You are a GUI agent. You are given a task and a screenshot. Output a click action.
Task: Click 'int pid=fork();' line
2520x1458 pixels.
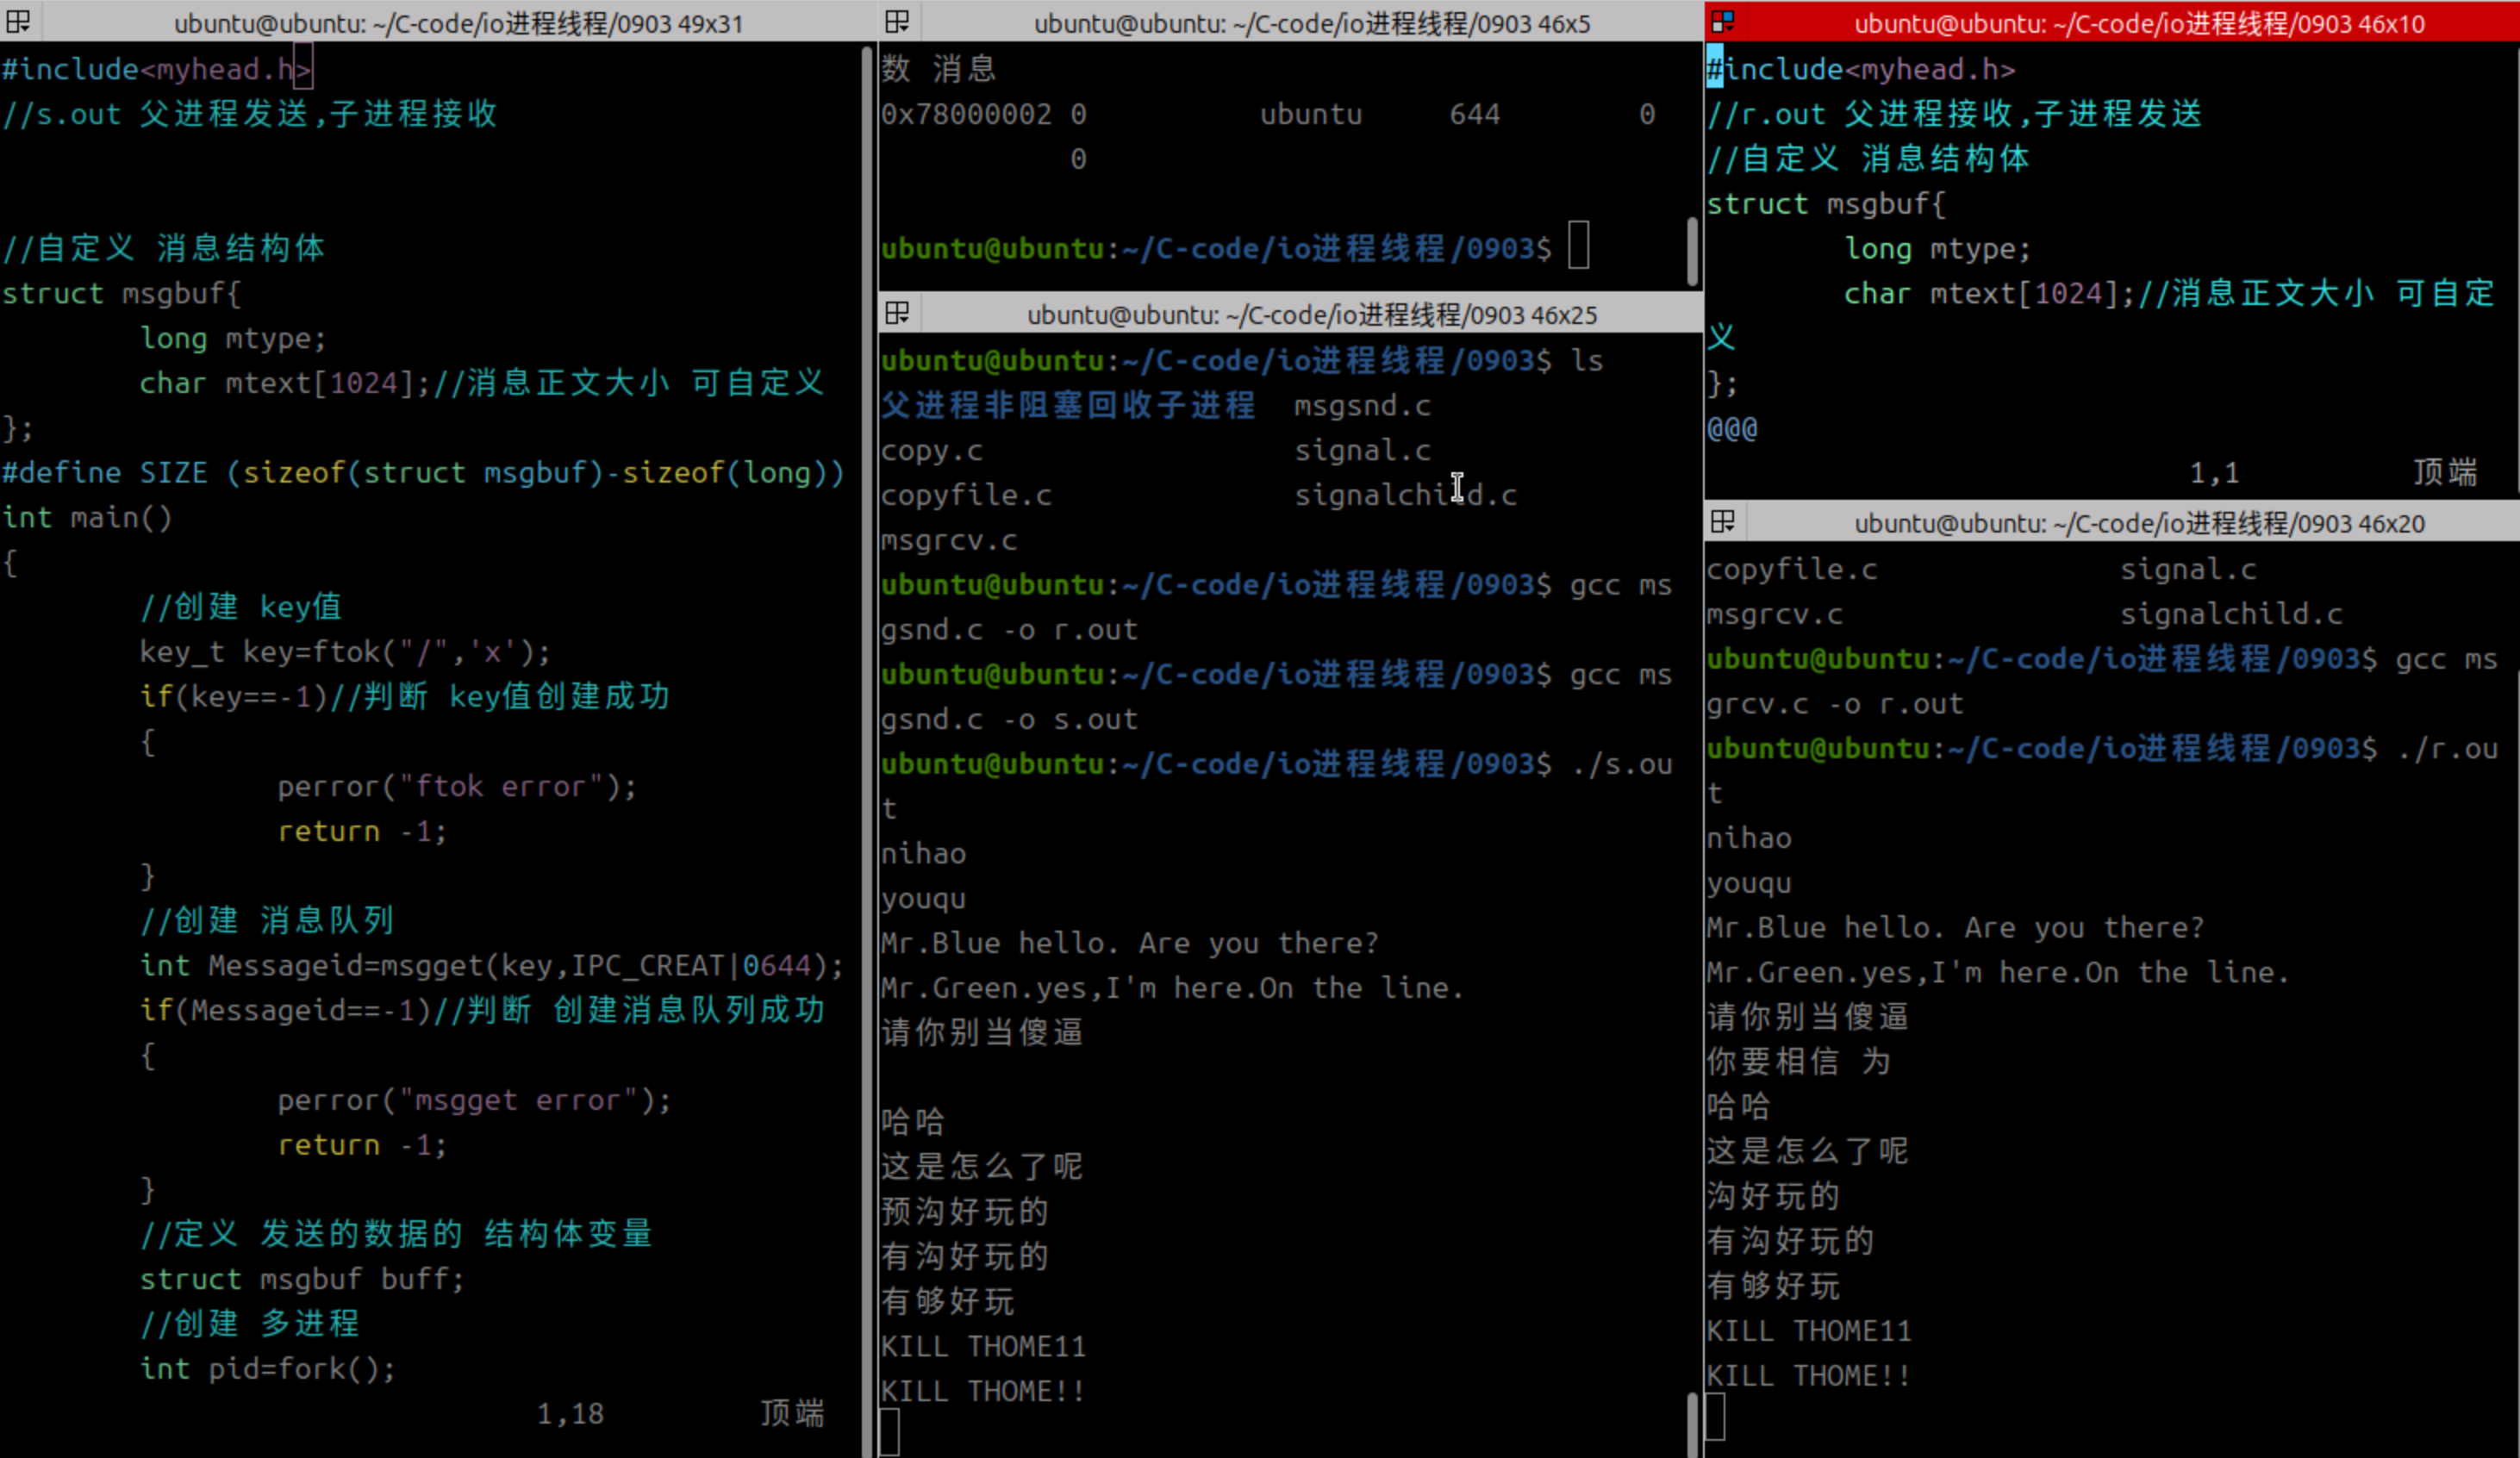click(268, 1368)
